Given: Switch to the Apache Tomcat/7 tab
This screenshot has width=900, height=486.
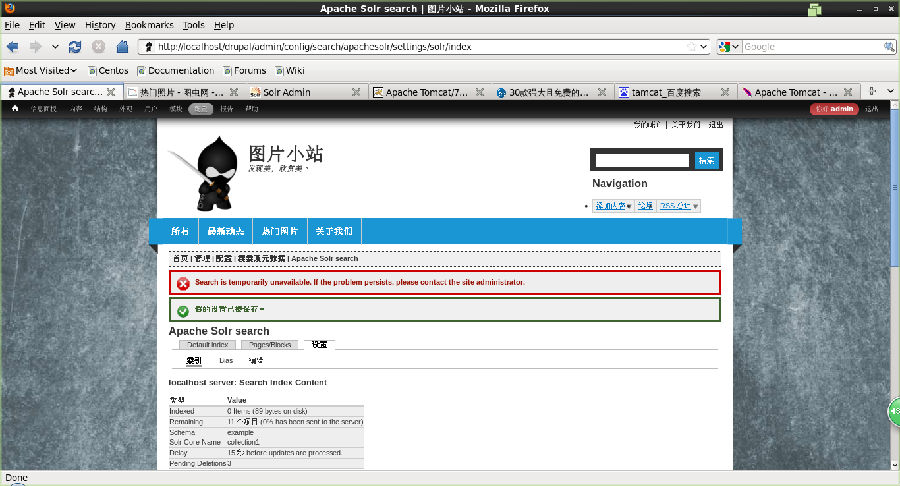Looking at the screenshot, I should coord(427,92).
